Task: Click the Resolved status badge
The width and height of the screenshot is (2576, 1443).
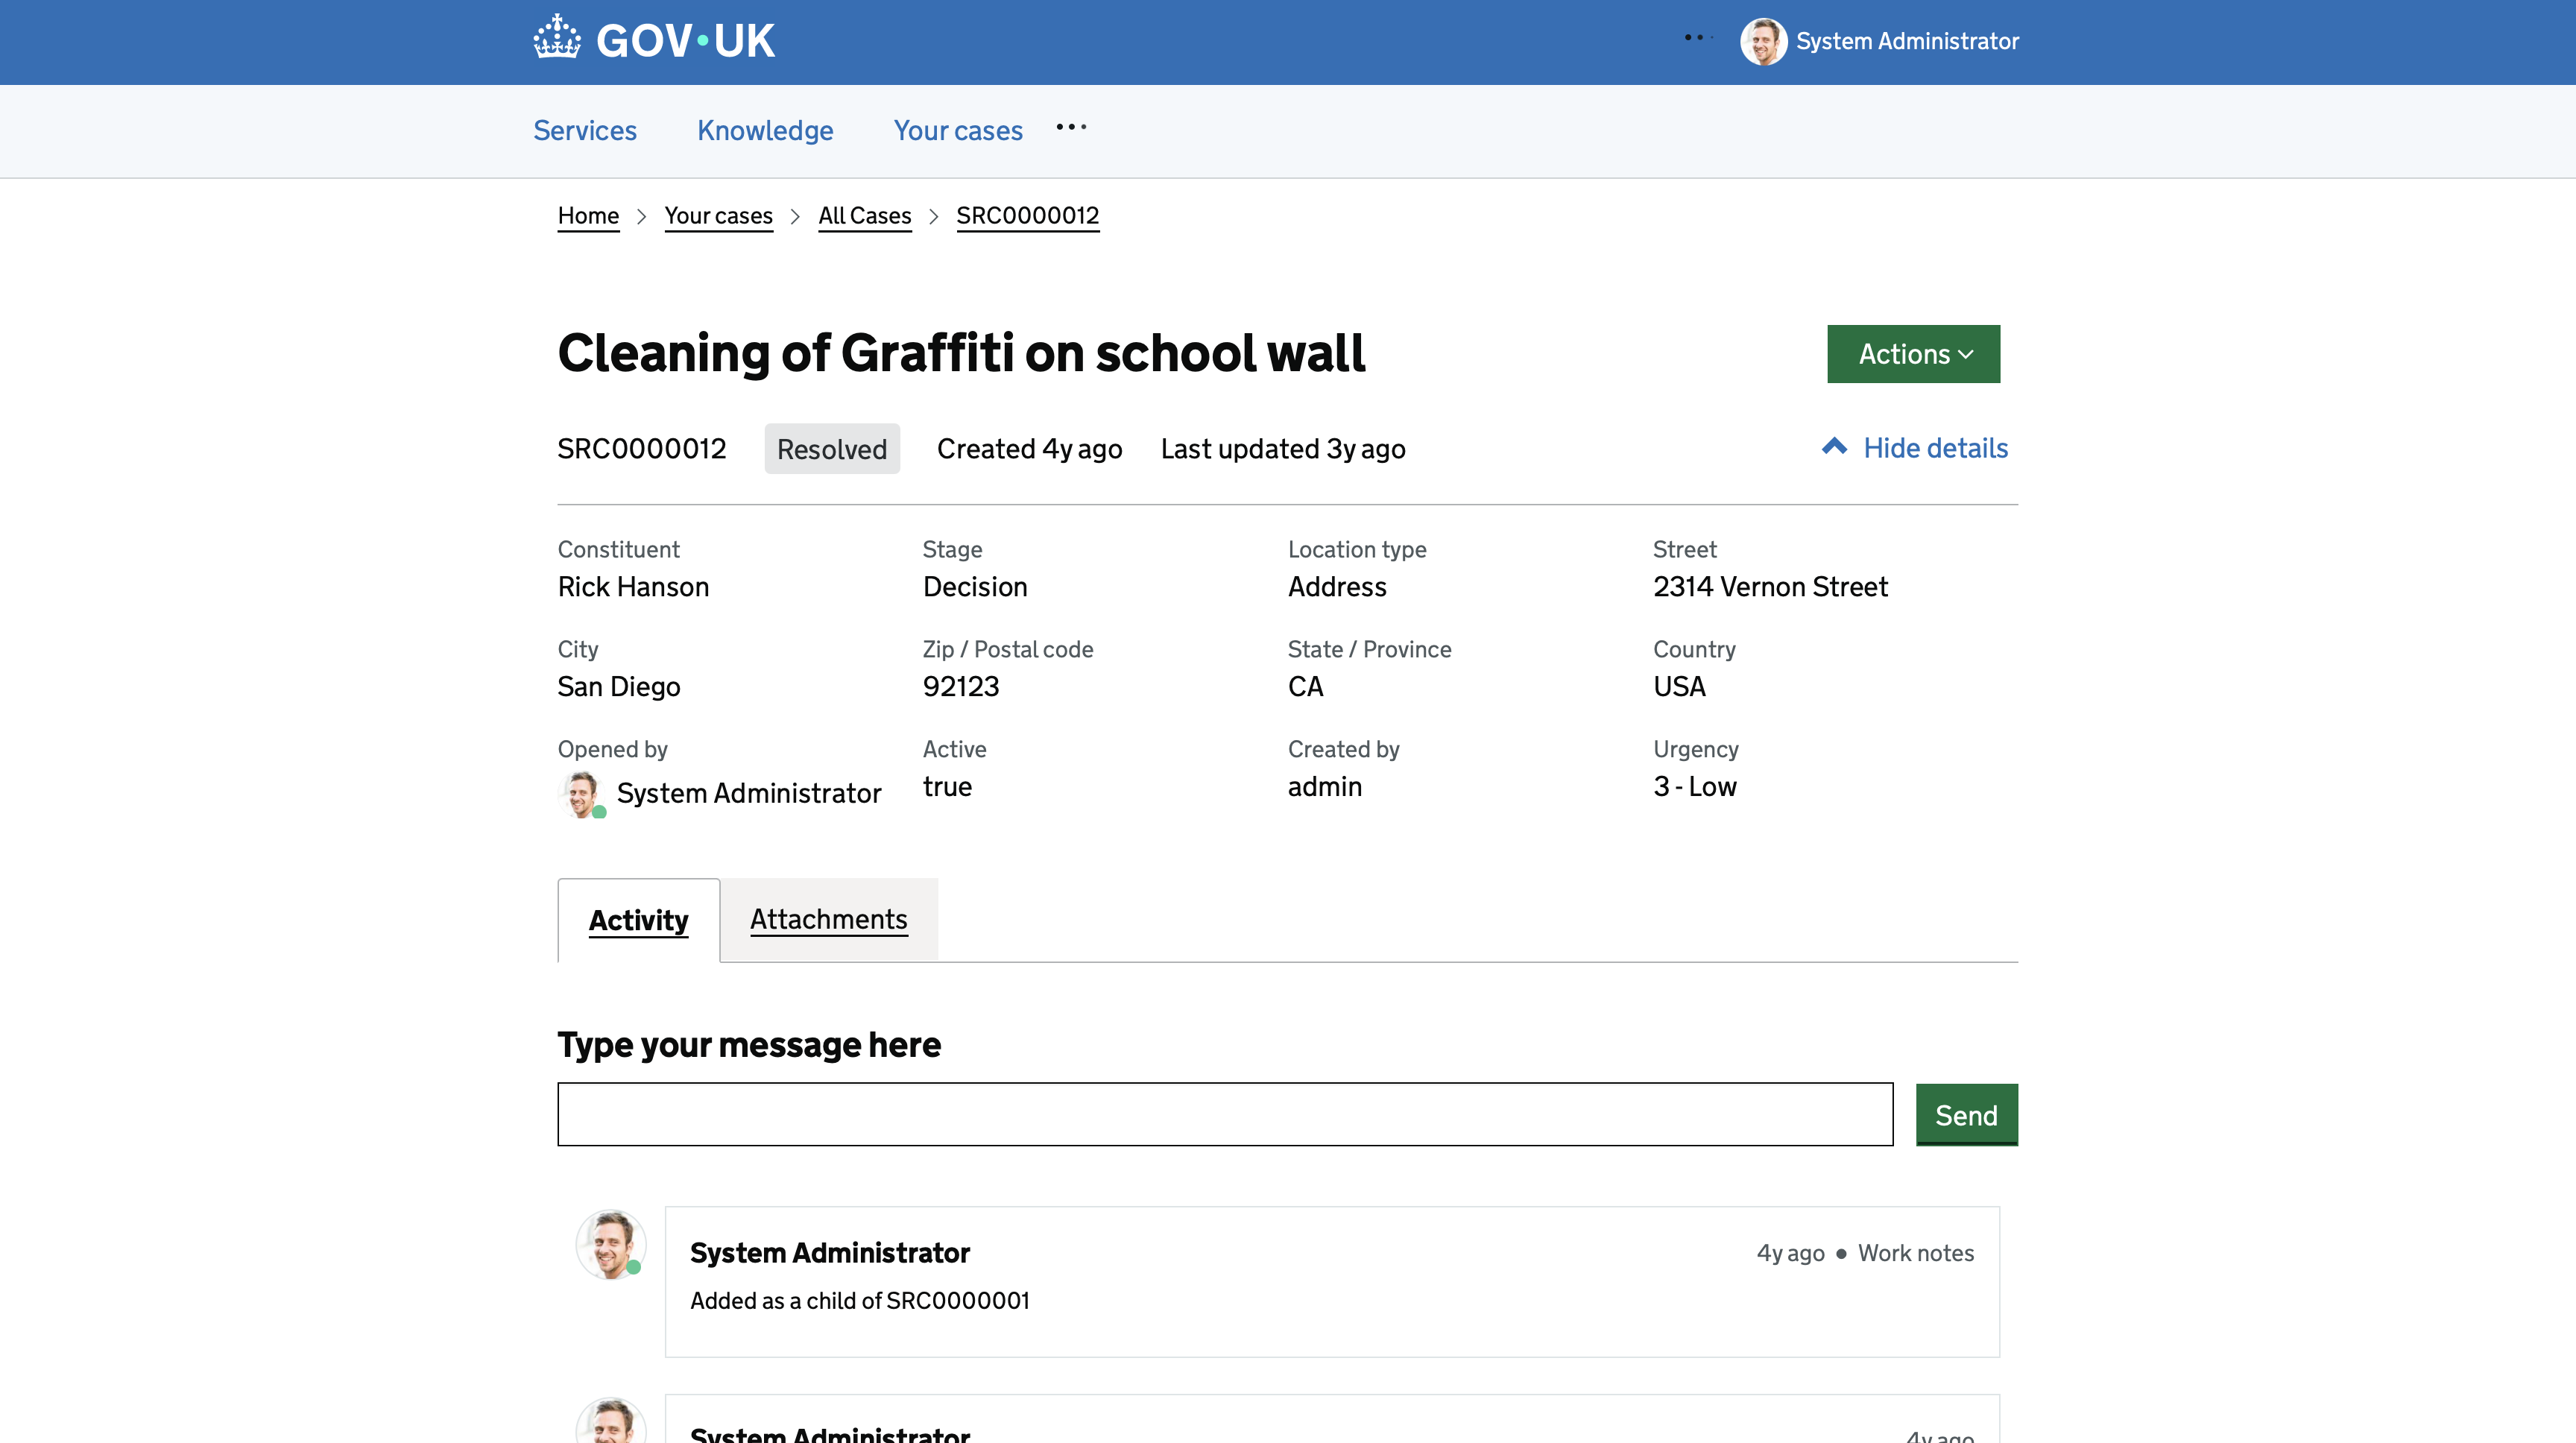Action: (x=832, y=449)
